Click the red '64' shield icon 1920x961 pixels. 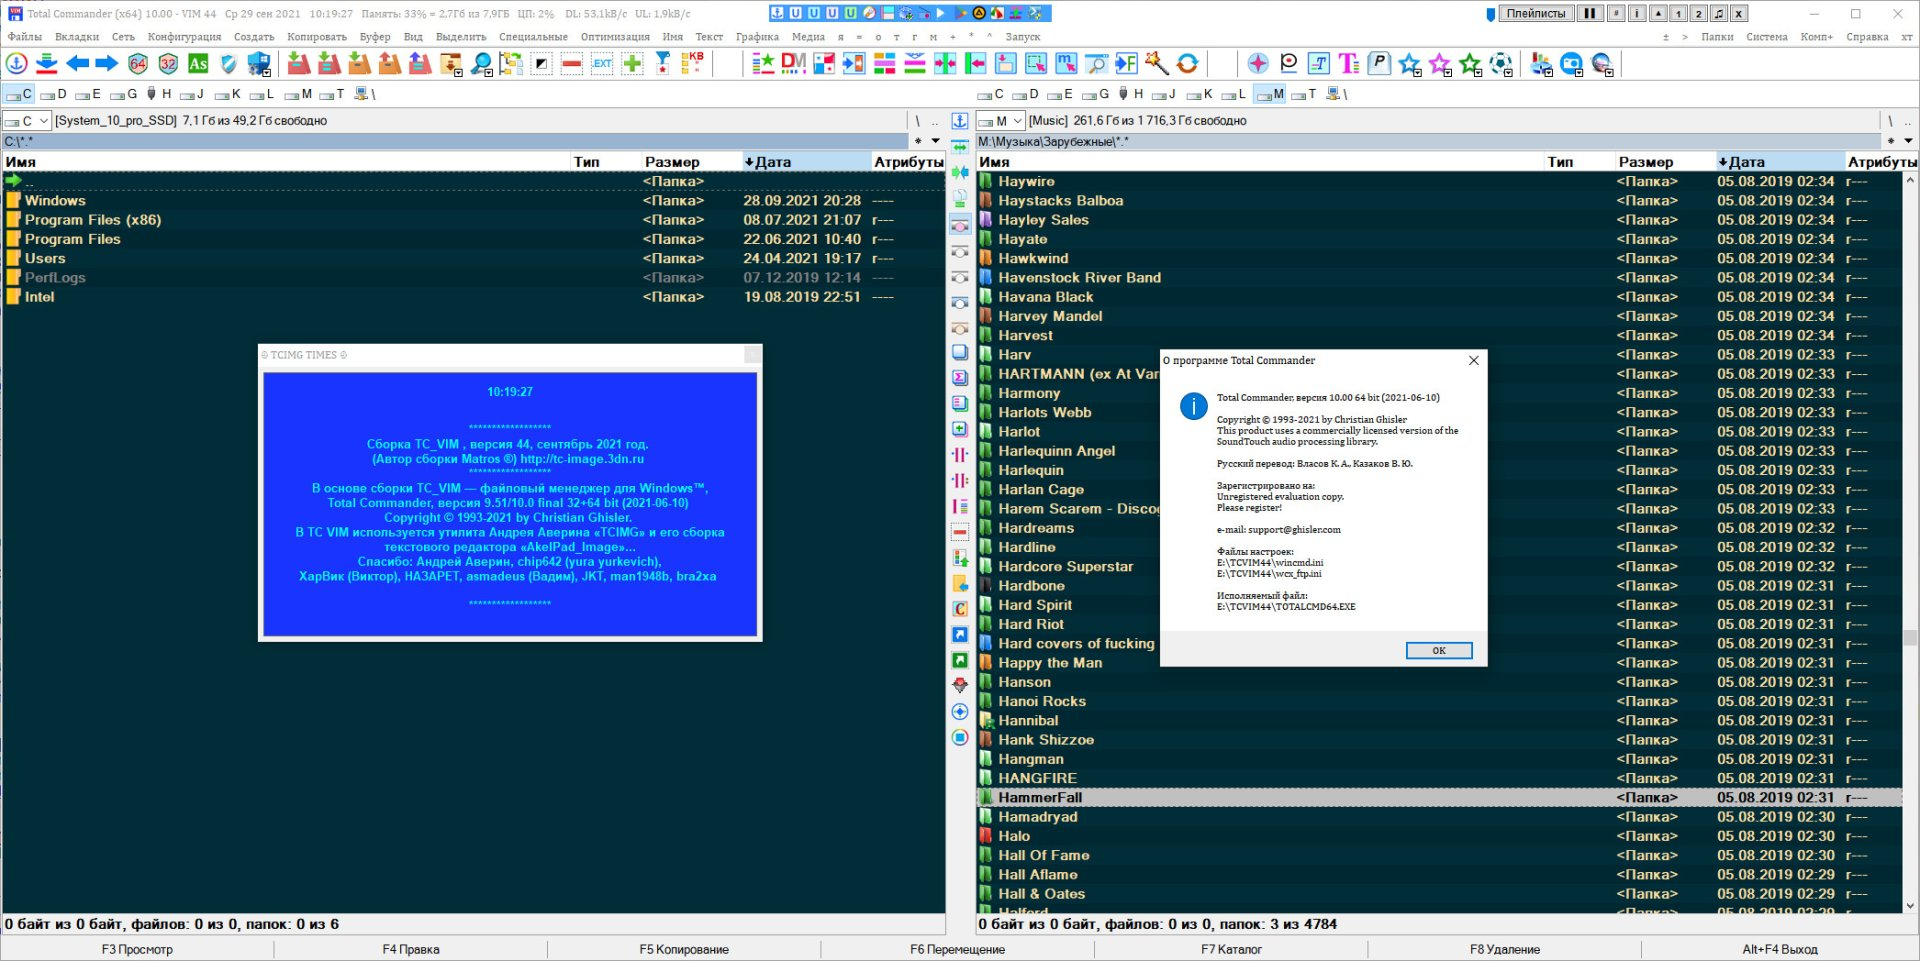tap(138, 64)
